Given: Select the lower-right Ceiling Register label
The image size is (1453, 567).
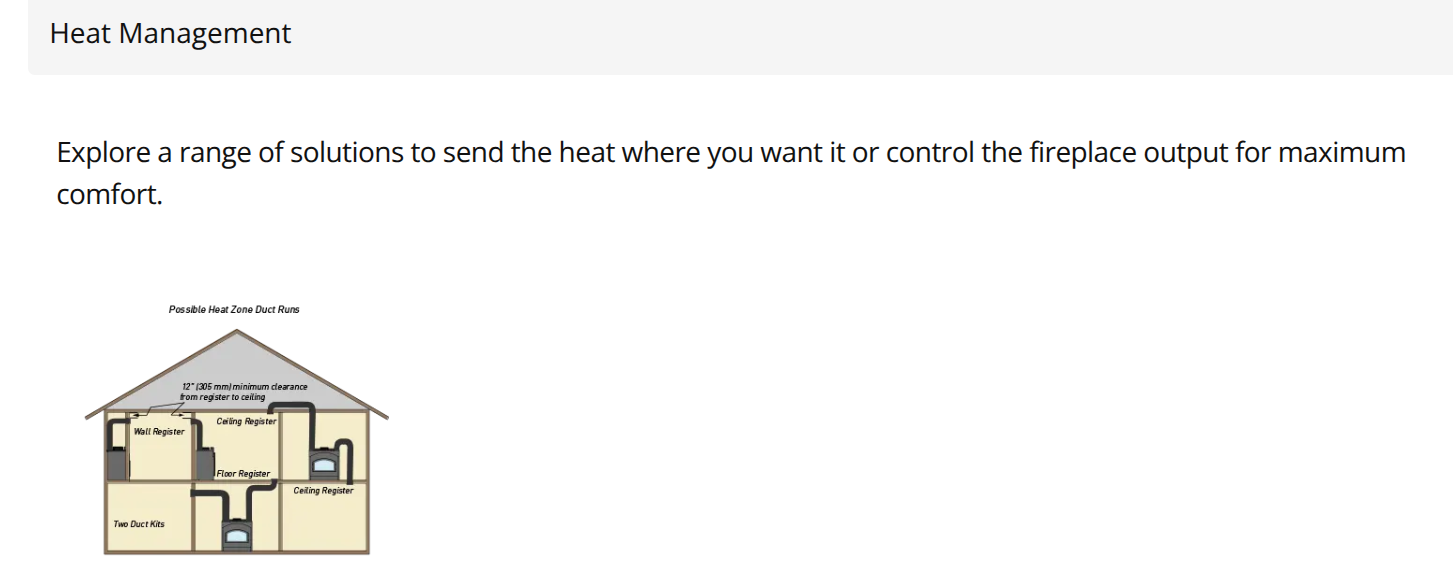Looking at the screenshot, I should [x=323, y=491].
